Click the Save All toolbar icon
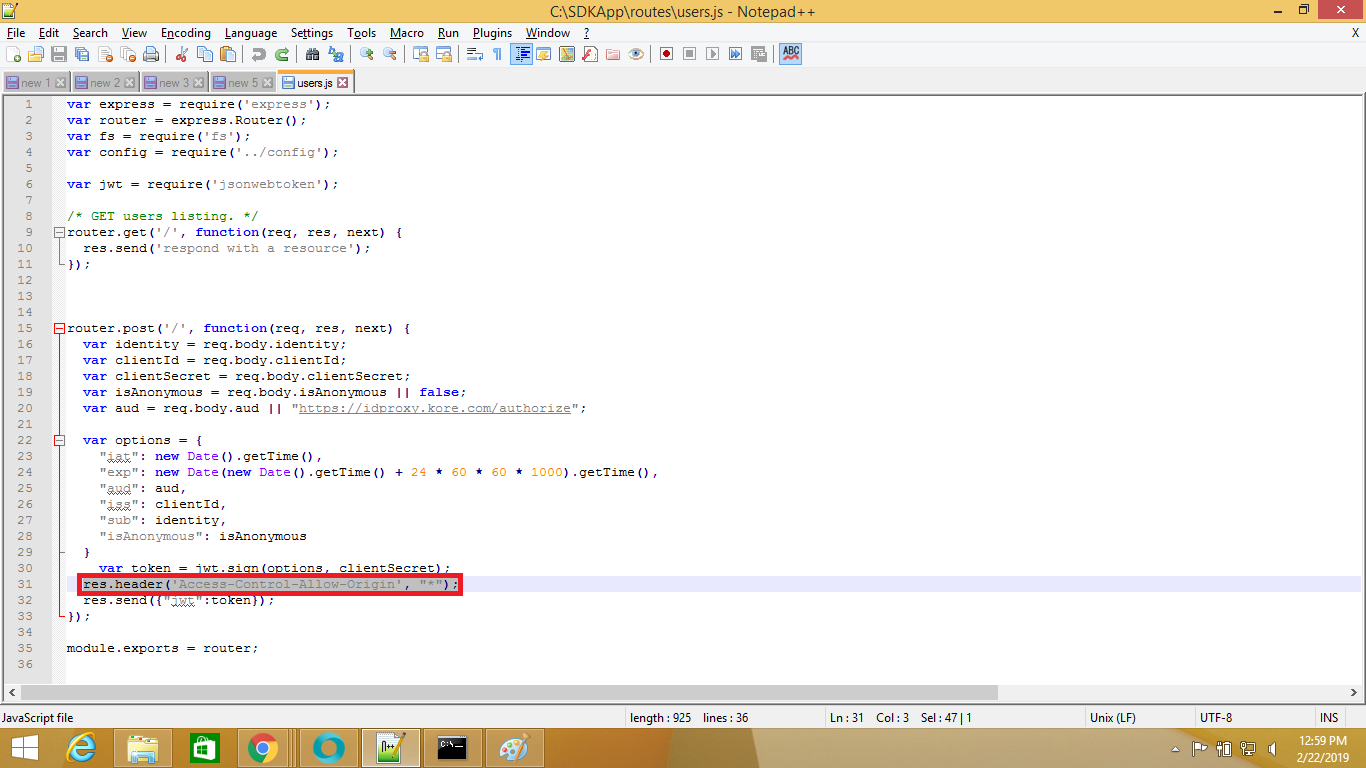 pos(81,54)
